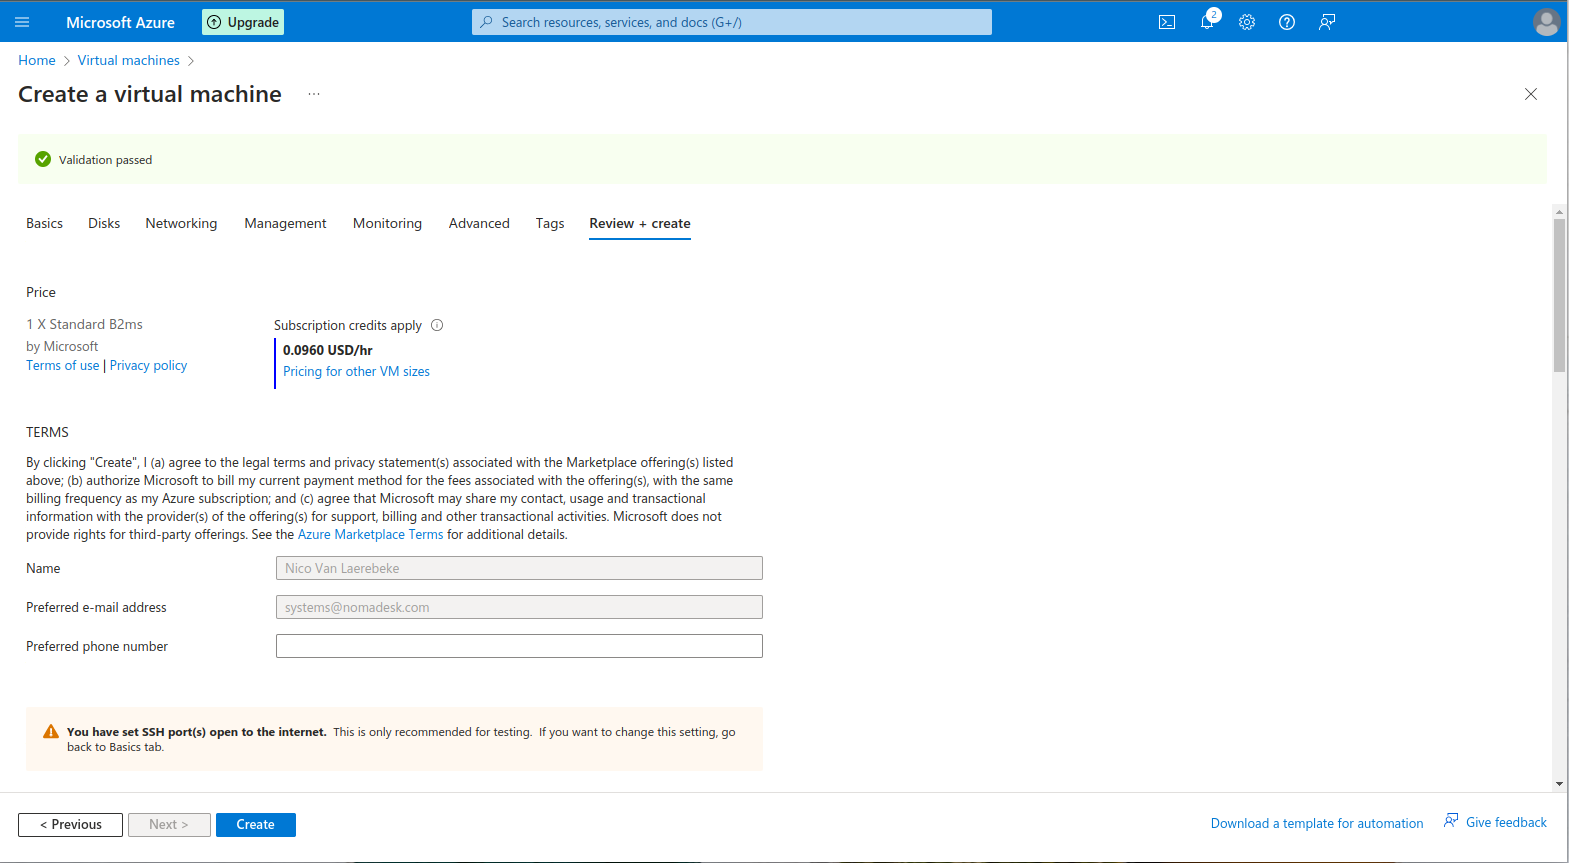Open the notifications bell
The width and height of the screenshot is (1569, 863).
coord(1207,22)
